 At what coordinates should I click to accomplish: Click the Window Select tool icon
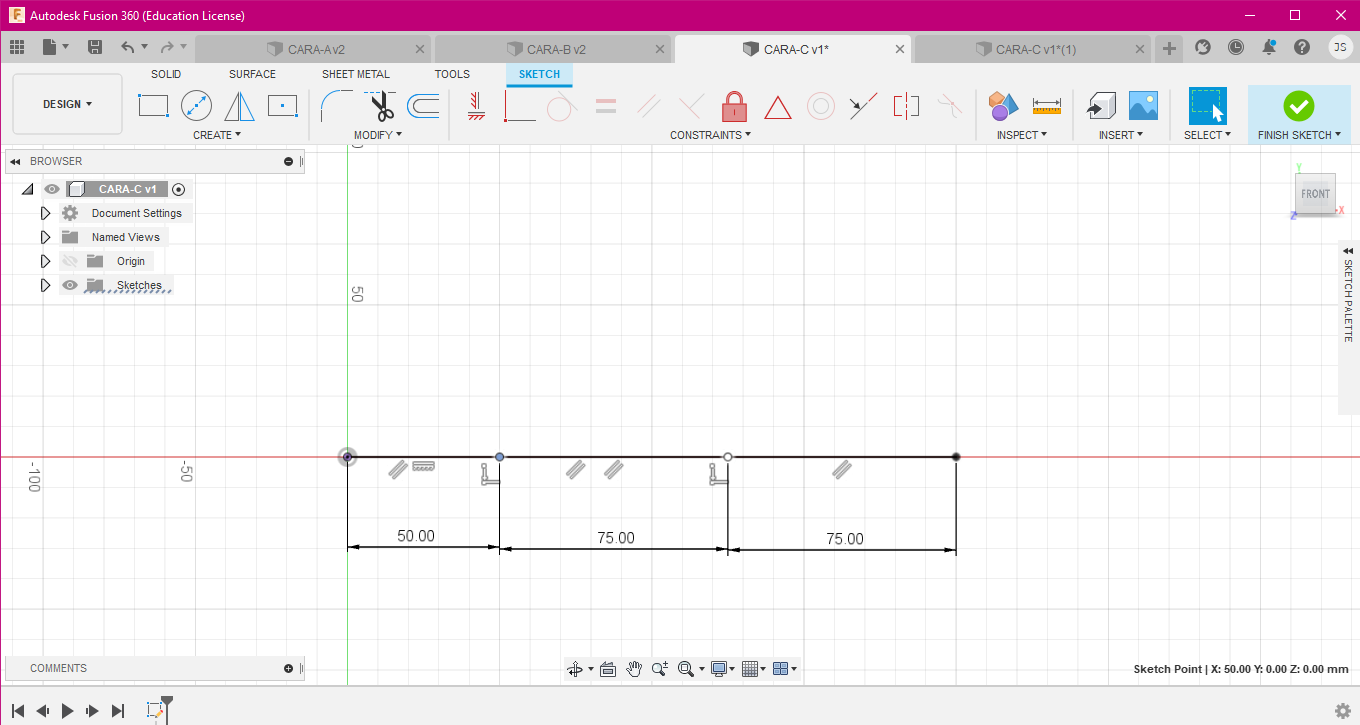[1207, 105]
